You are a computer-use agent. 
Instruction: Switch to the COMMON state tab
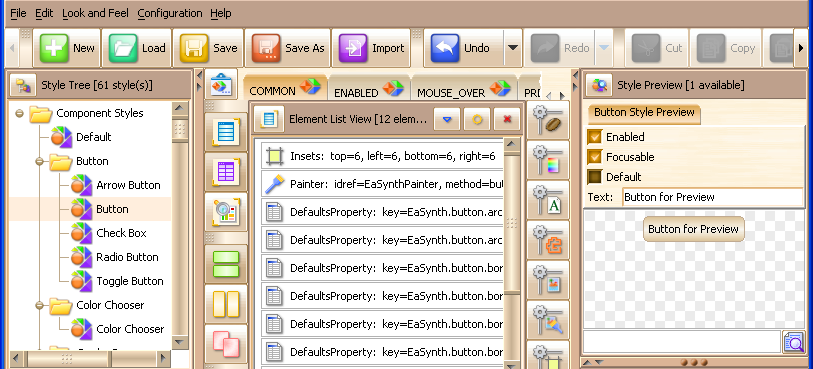[285, 88]
